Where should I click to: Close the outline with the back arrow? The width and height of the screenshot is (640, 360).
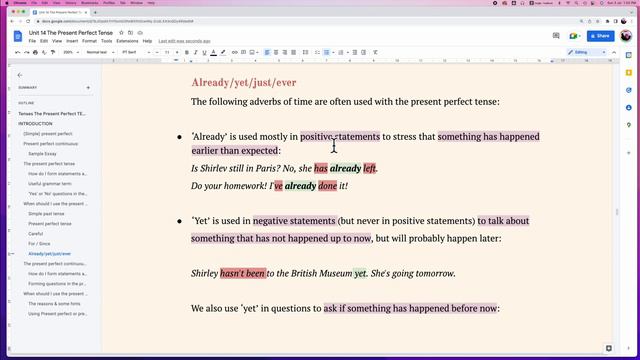[20, 75]
